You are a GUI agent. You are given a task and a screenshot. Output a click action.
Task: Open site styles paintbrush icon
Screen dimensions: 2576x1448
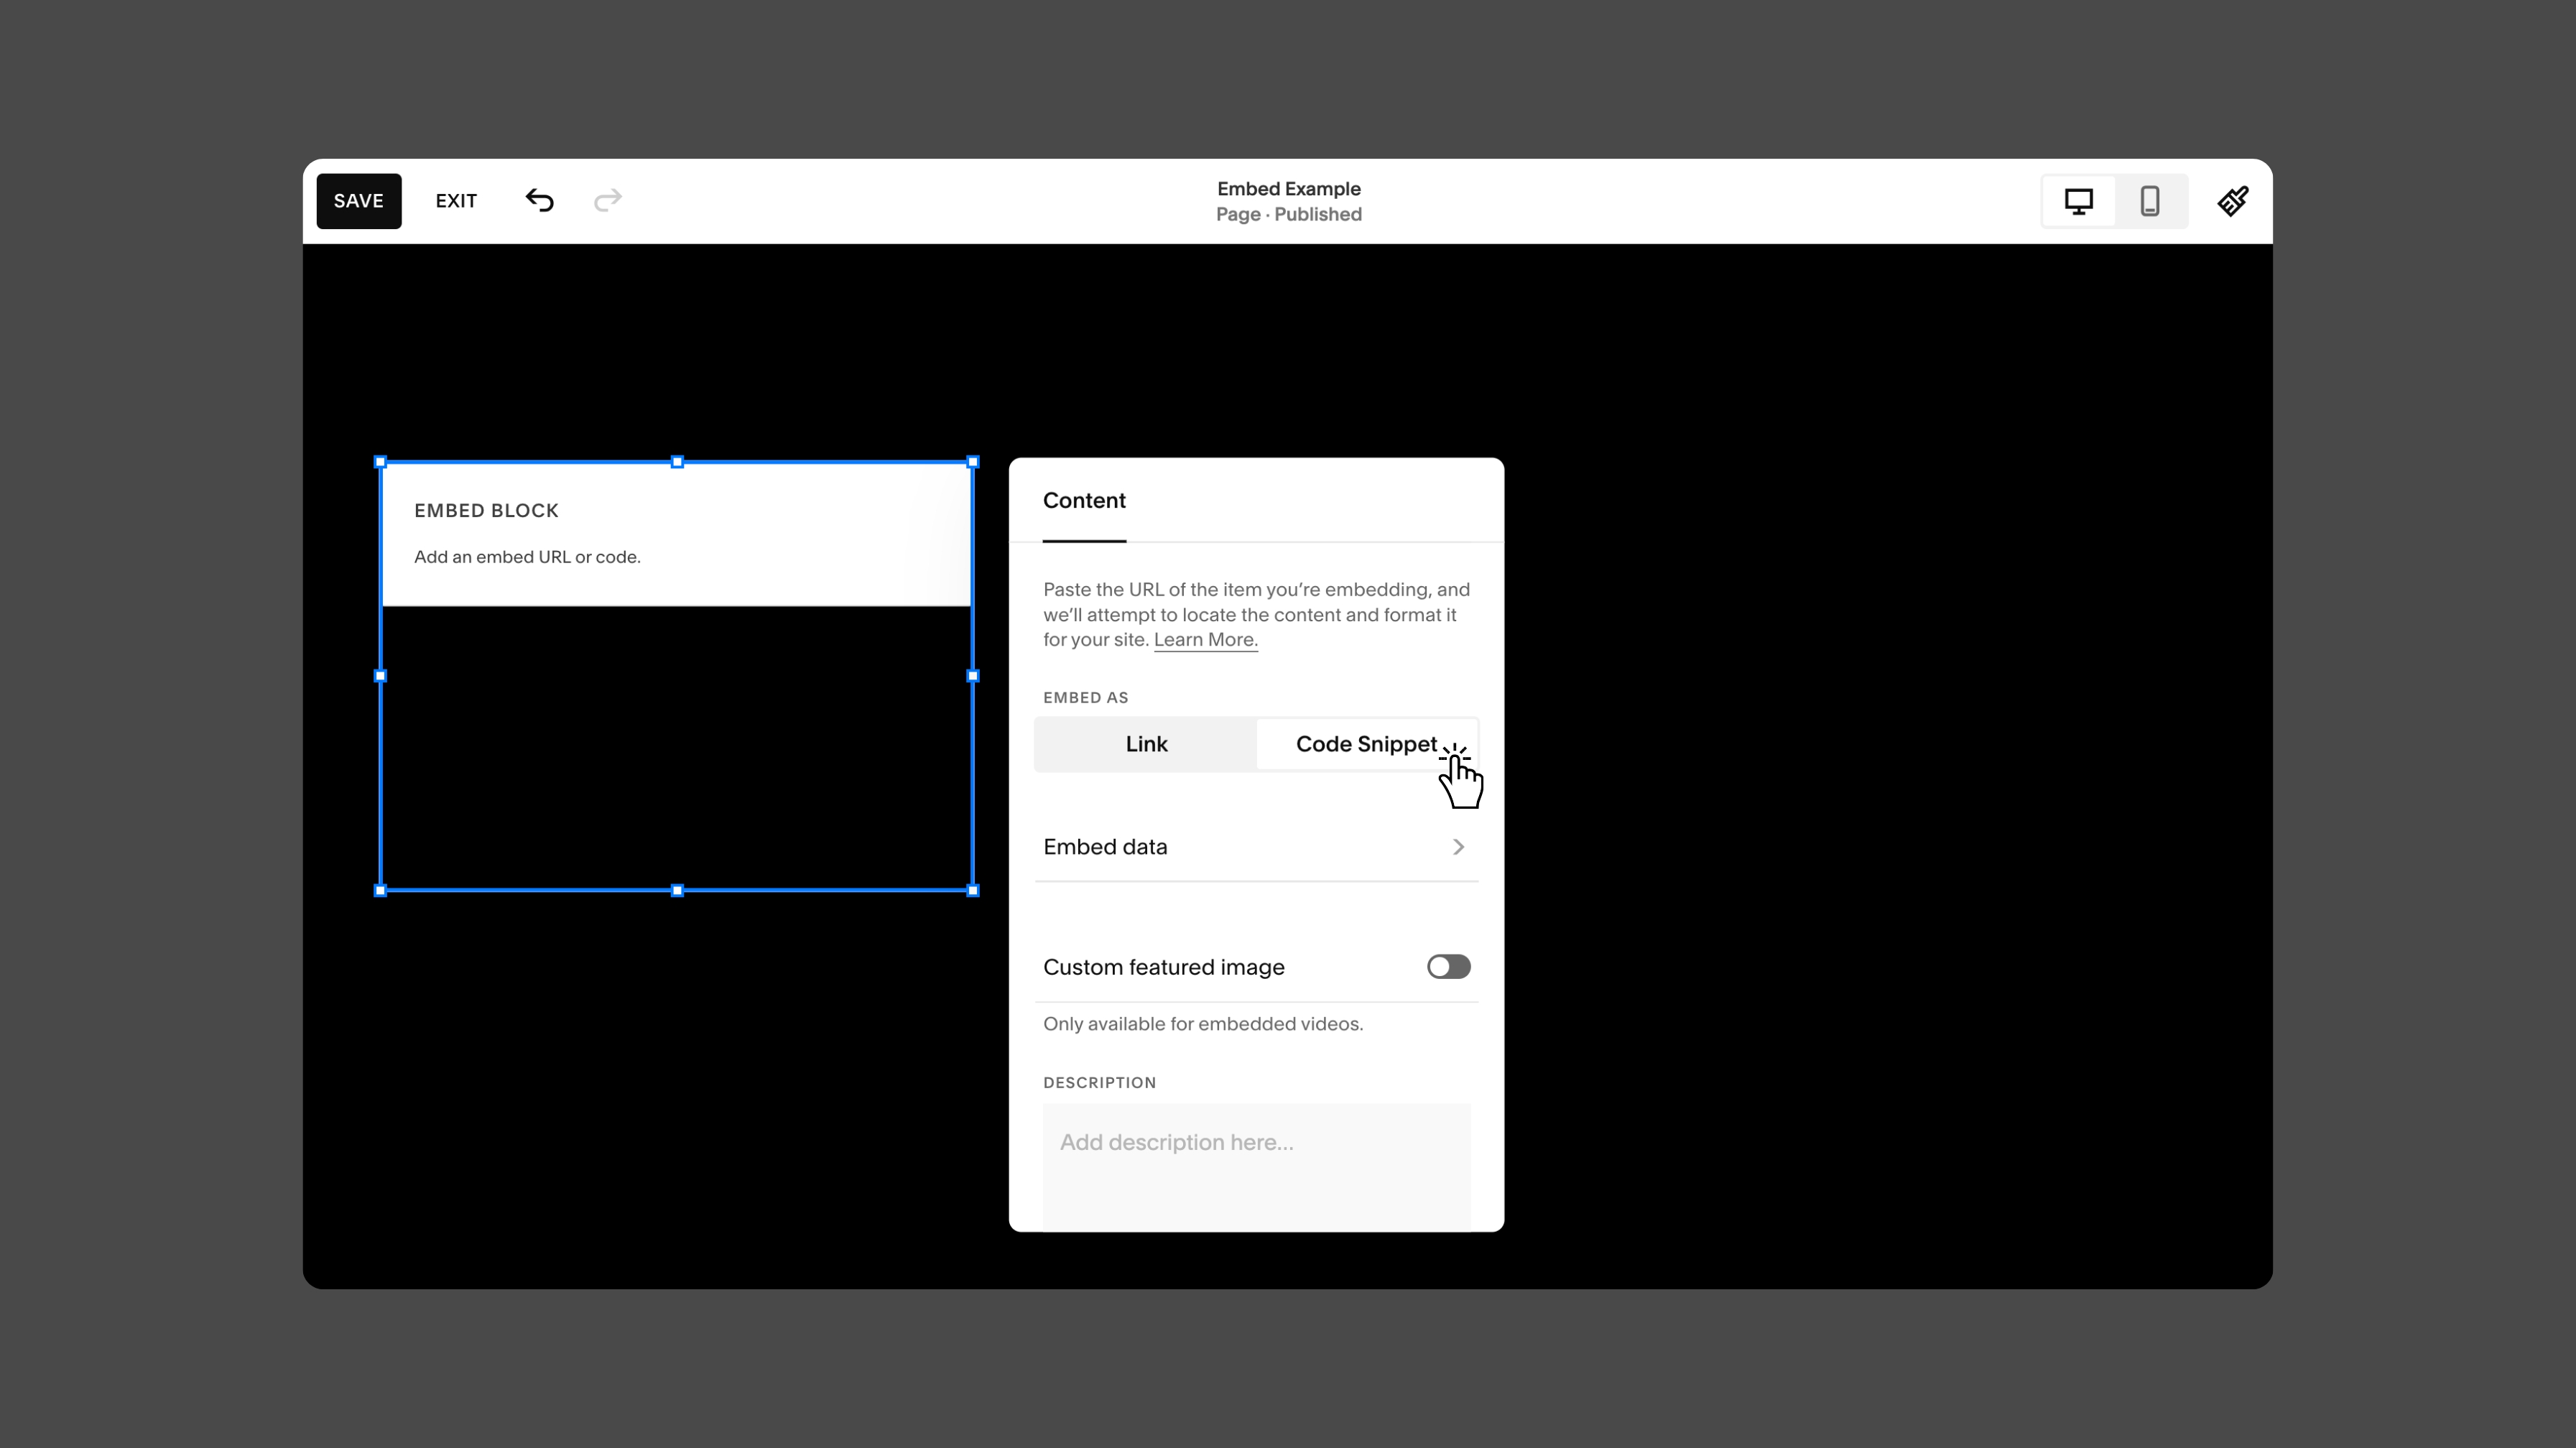(x=2233, y=201)
